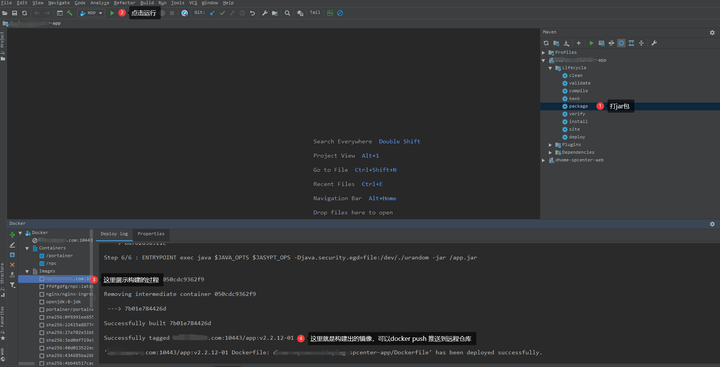Collapse the Images node in Docker
Screen dimensions: 720x367
[x=28, y=271]
